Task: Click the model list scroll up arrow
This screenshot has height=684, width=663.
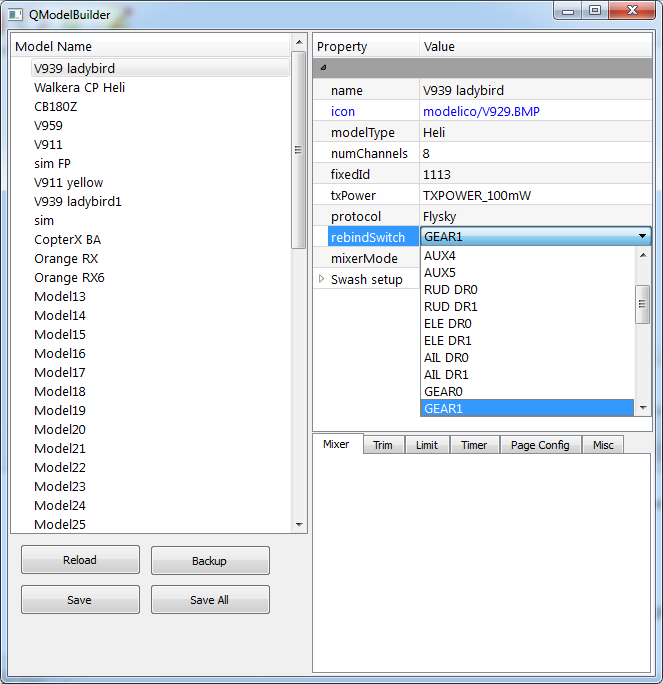Action: click(x=299, y=42)
